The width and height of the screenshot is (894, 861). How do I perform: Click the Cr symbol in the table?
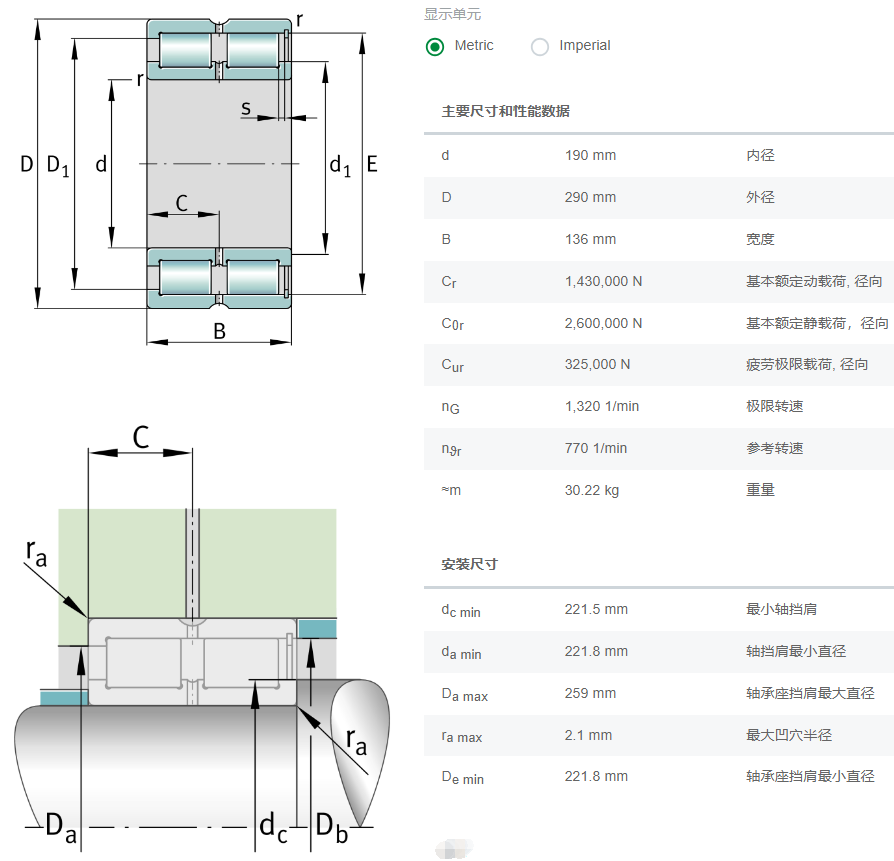click(x=449, y=282)
